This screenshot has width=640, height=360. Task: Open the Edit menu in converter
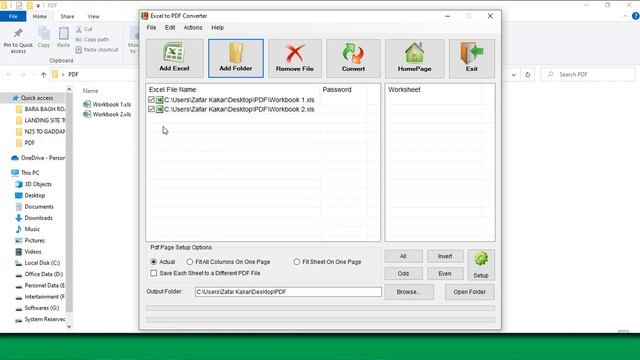point(170,28)
